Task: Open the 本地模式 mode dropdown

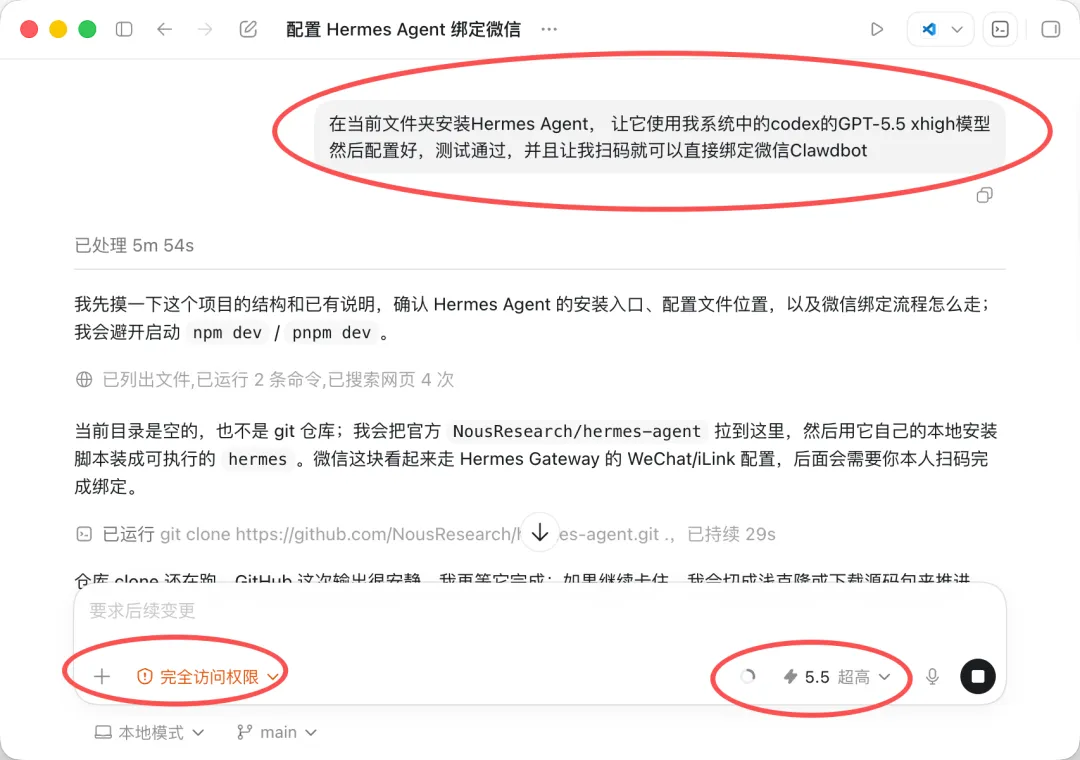Action: click(x=149, y=732)
